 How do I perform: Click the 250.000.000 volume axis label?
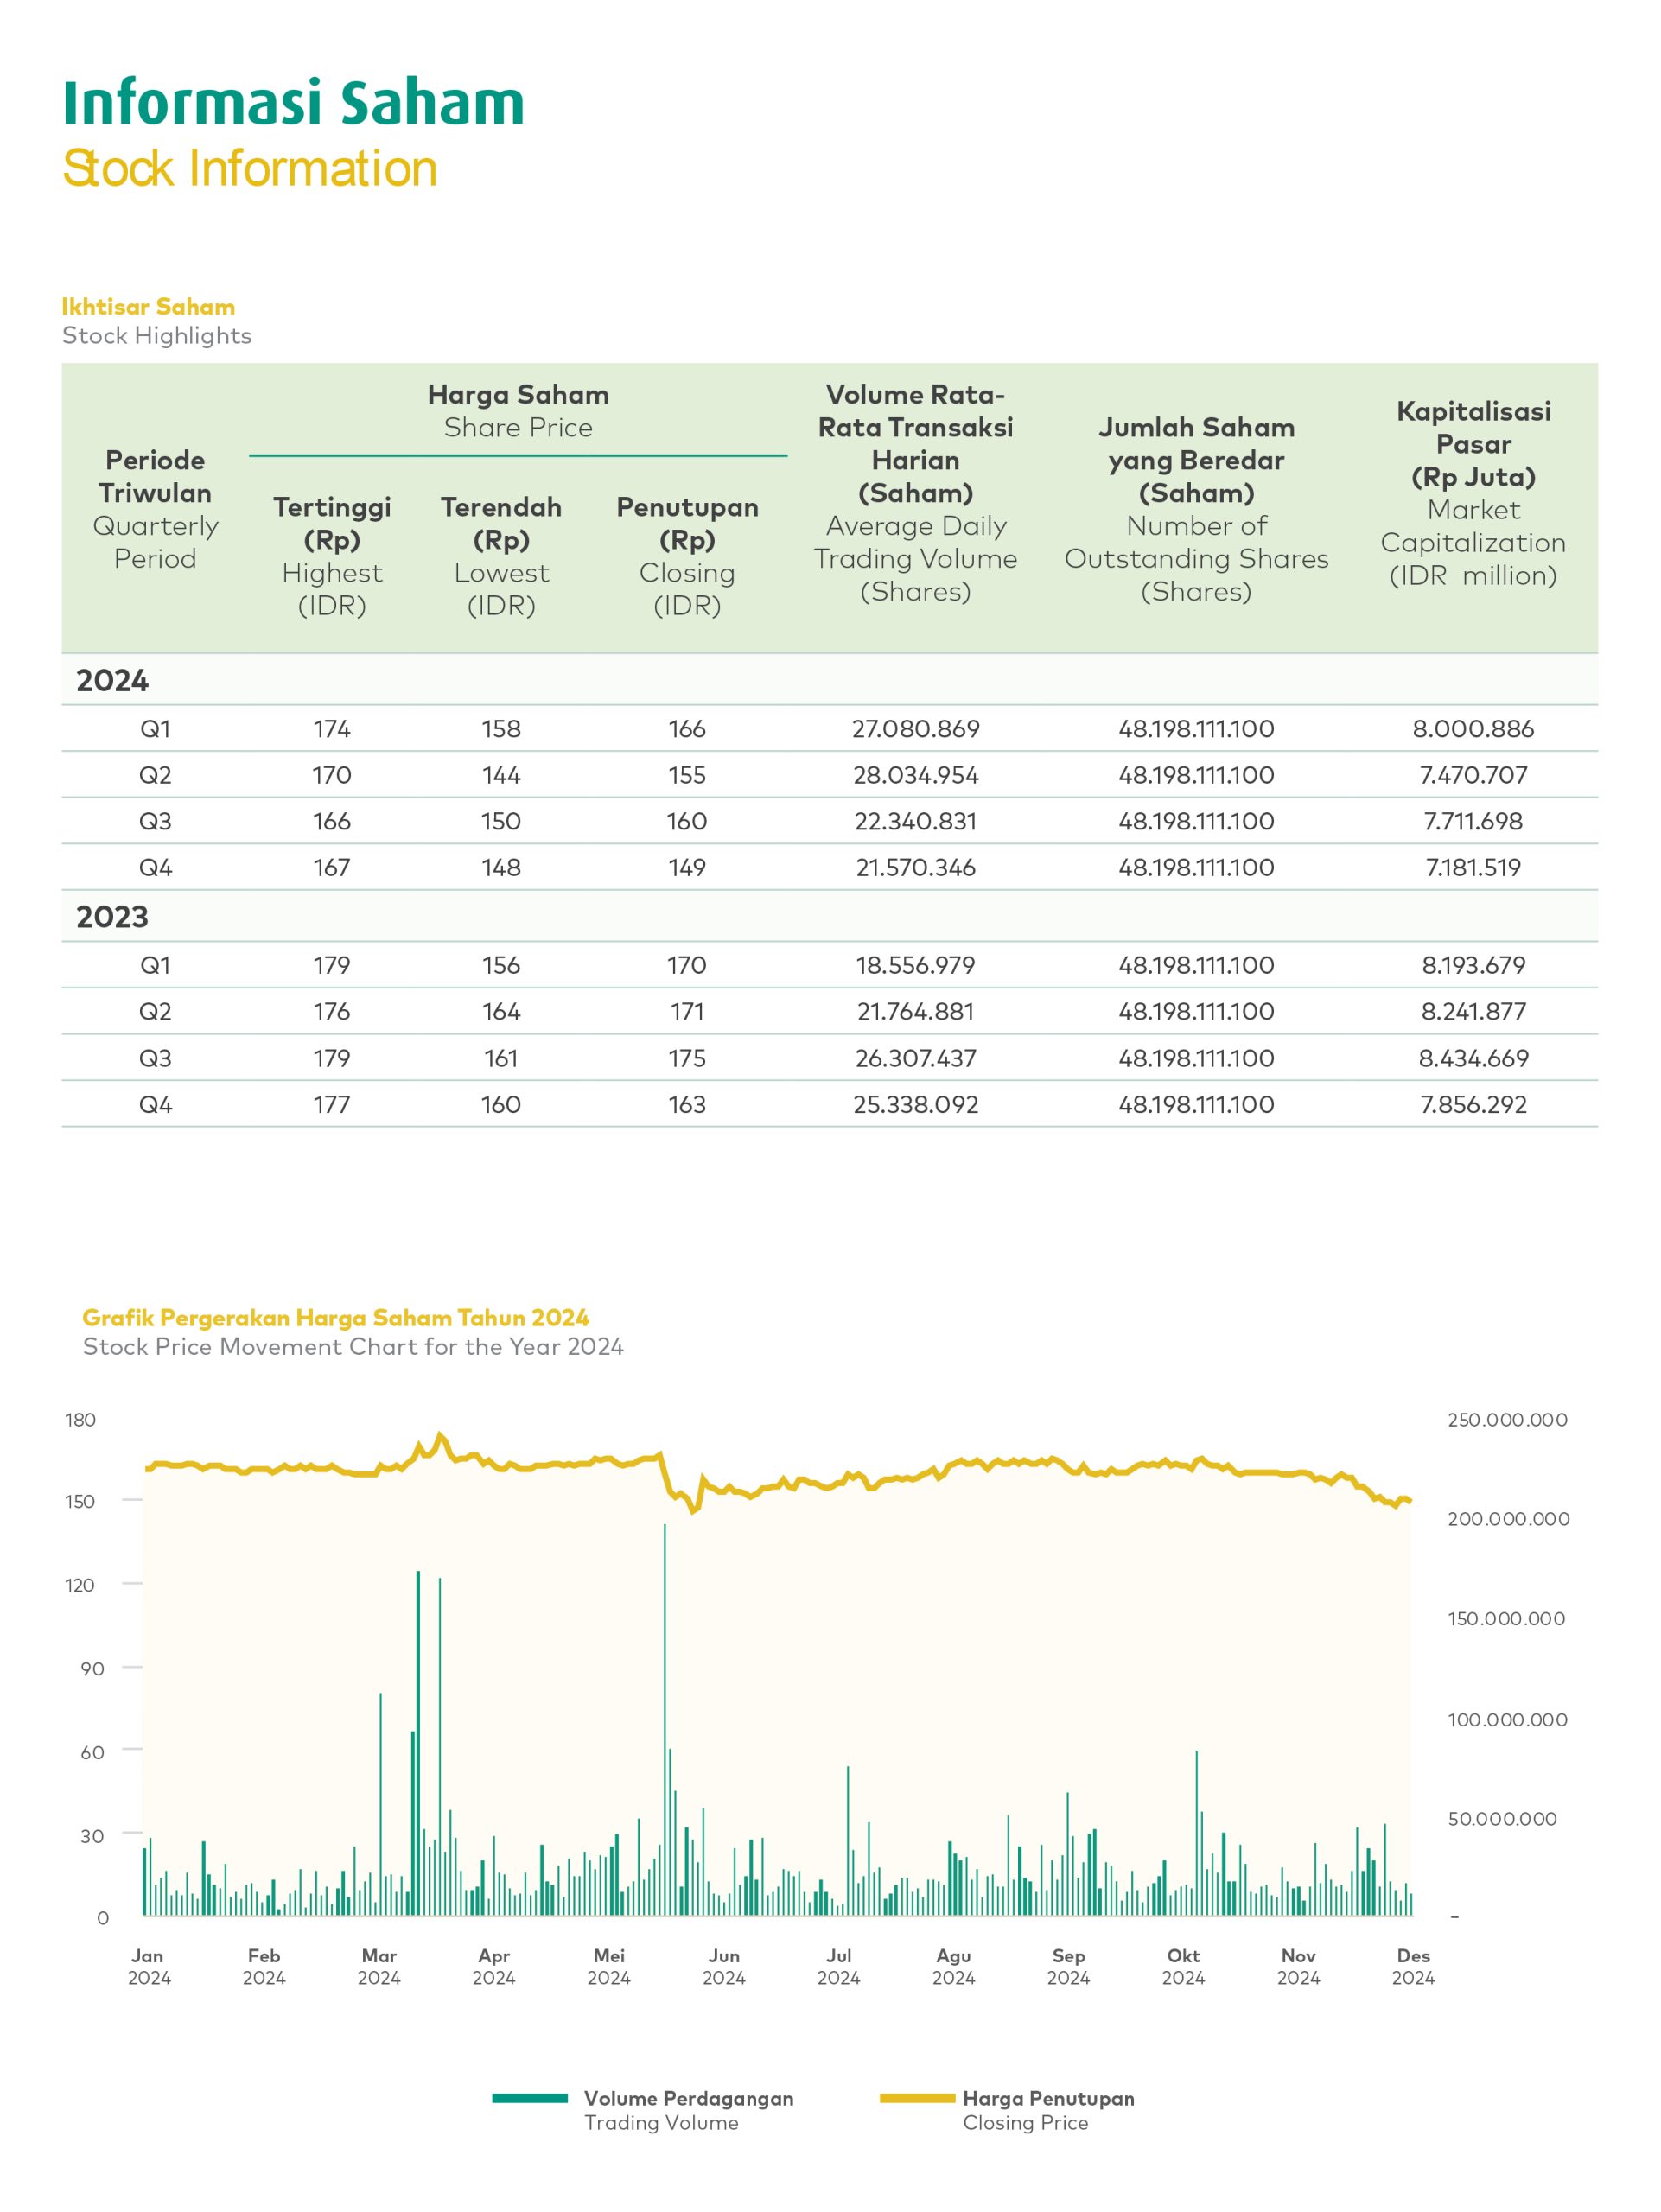point(1507,1420)
